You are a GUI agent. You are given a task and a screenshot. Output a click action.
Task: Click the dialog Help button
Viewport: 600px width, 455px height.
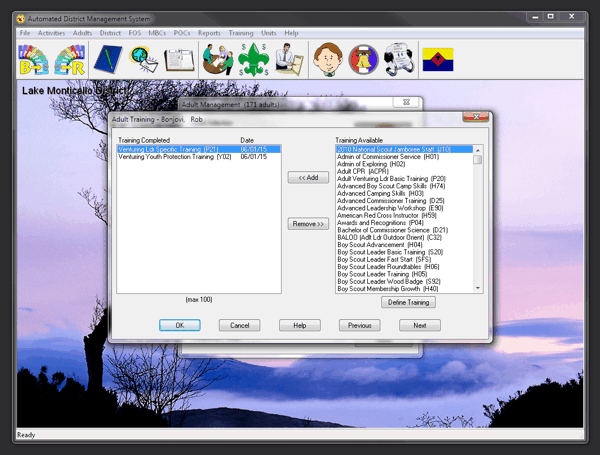pos(300,325)
